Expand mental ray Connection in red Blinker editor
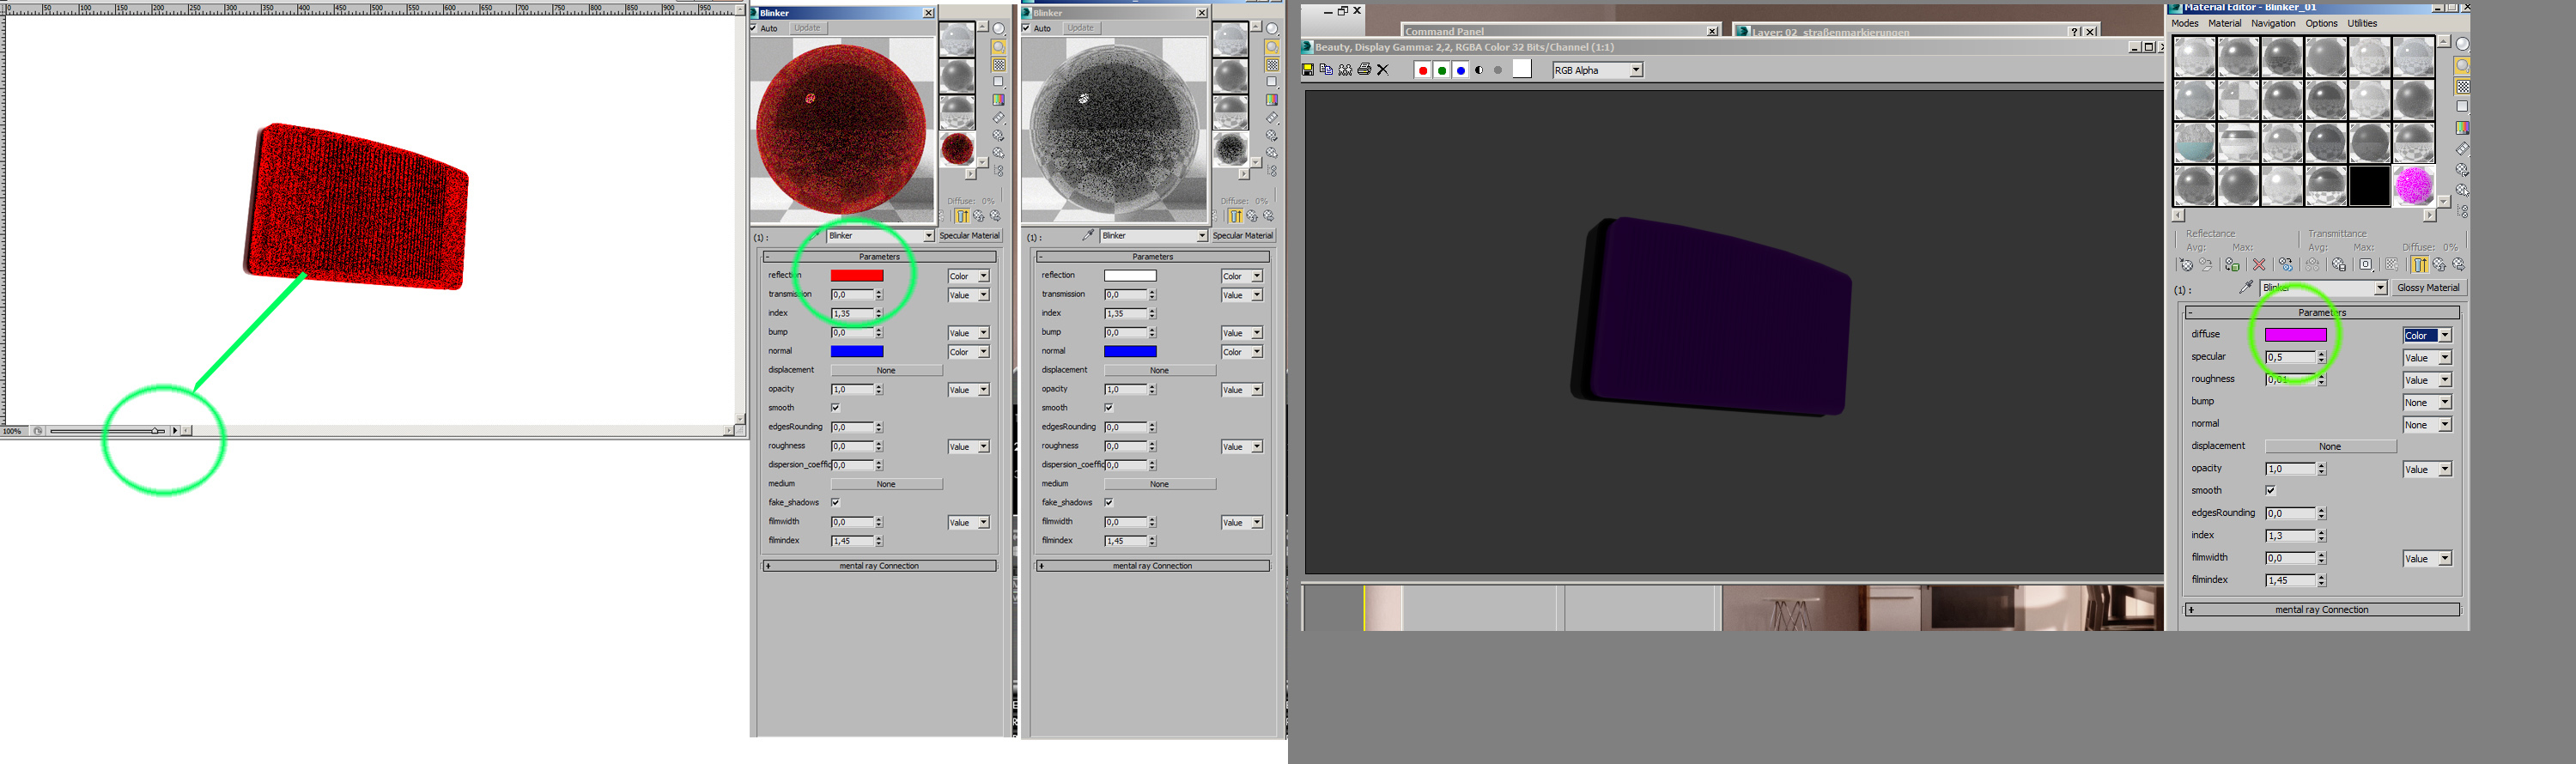Viewport: 2576px width, 764px height. click(879, 566)
